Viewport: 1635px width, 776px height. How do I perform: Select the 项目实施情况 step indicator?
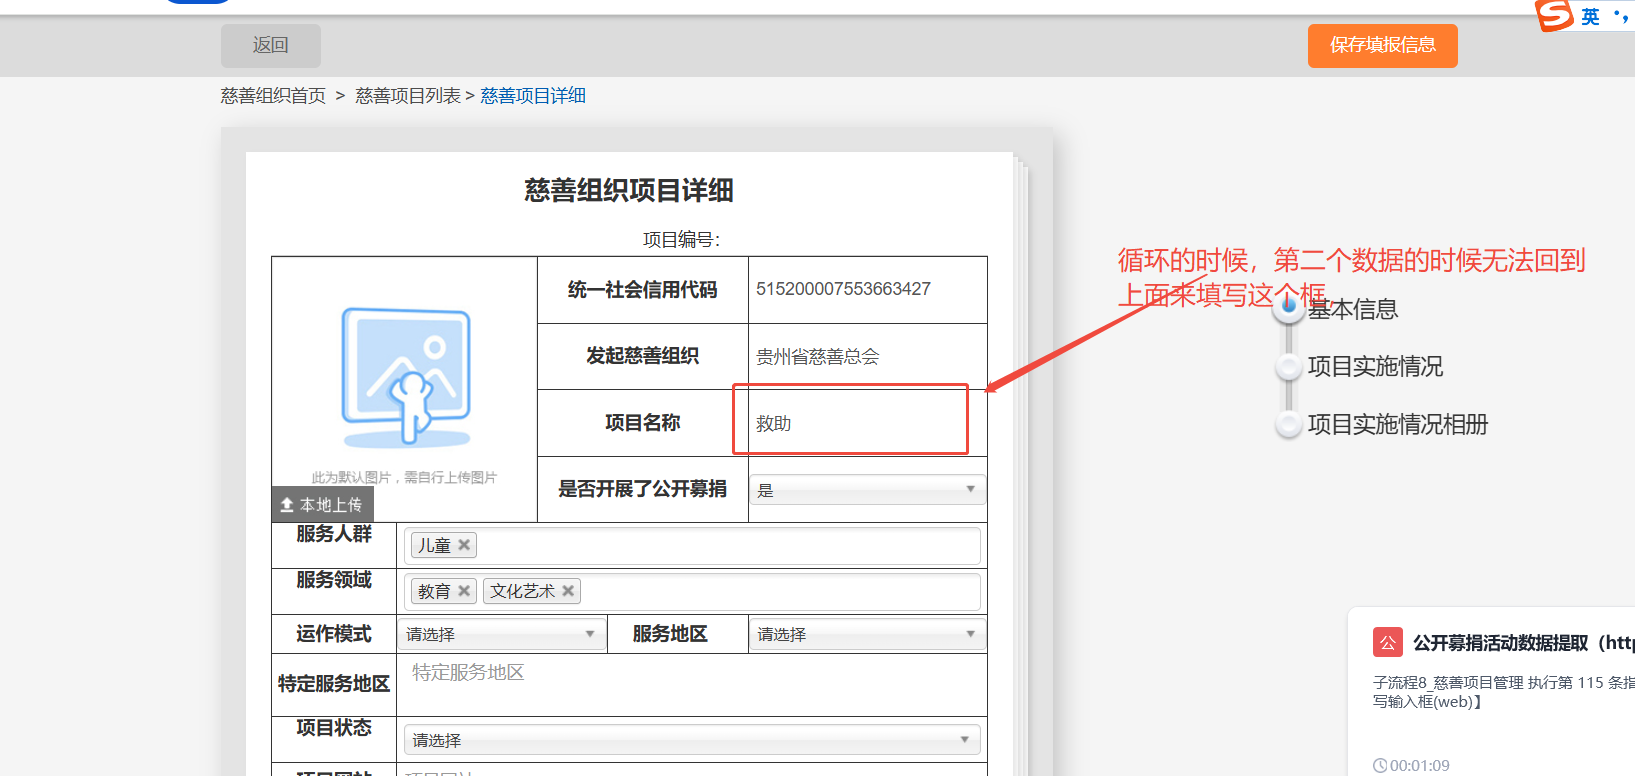[x=1289, y=367]
